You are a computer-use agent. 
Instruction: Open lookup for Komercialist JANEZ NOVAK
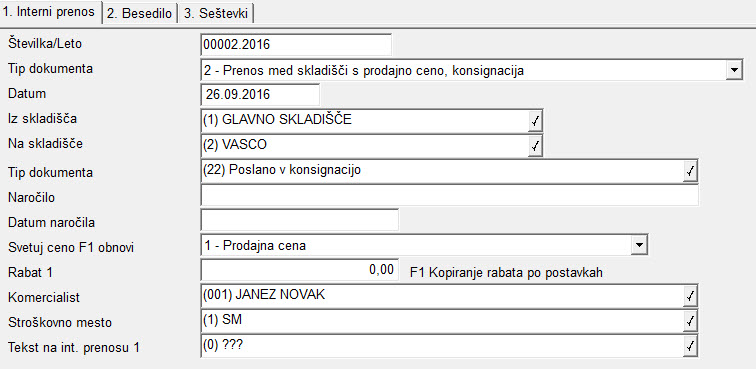pos(690,297)
